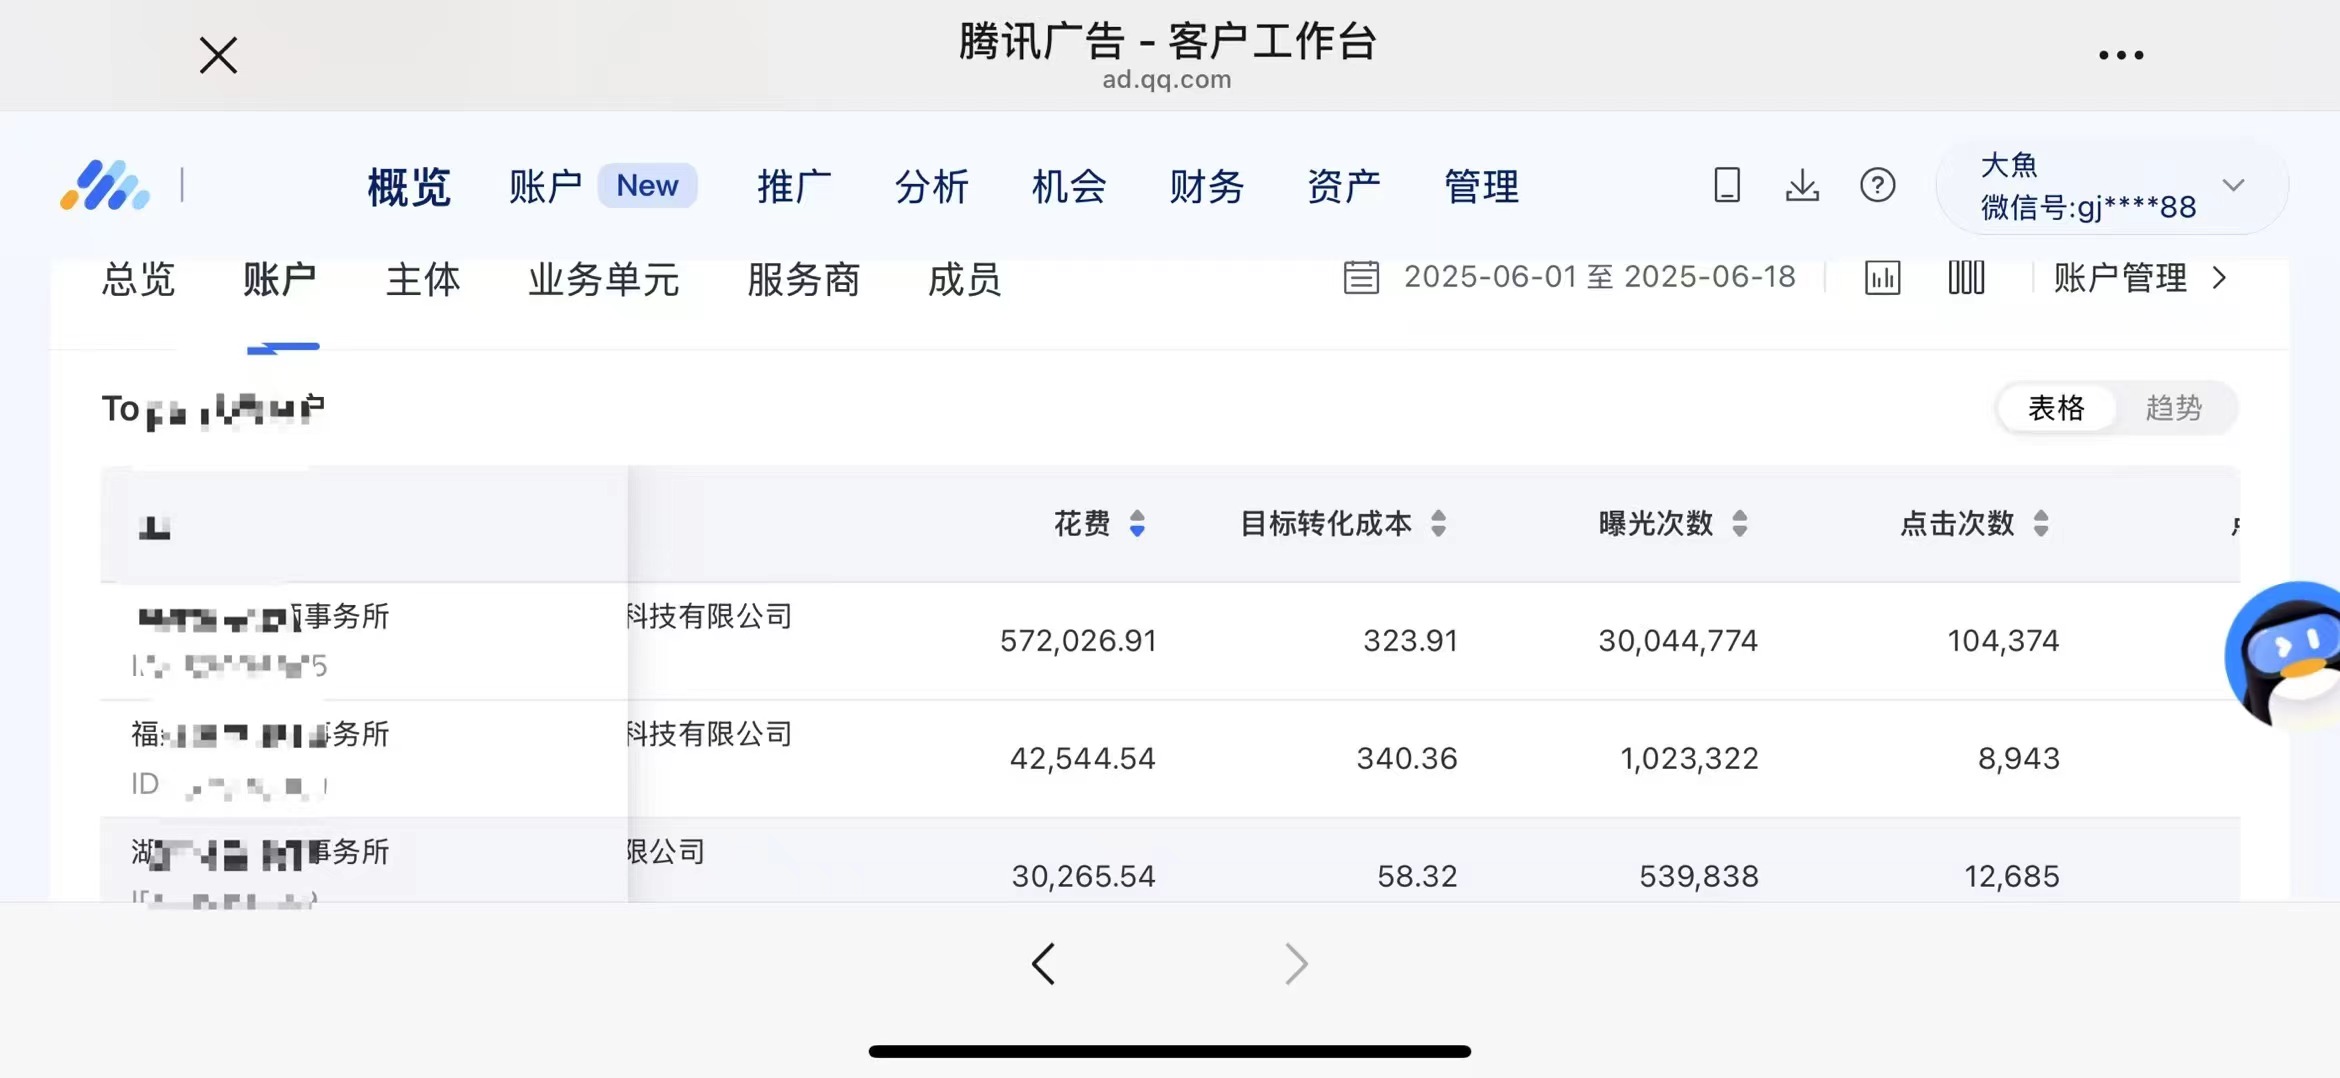The height and width of the screenshot is (1078, 2340).
Task: Click the clicks value 8,943
Action: 2019,758
